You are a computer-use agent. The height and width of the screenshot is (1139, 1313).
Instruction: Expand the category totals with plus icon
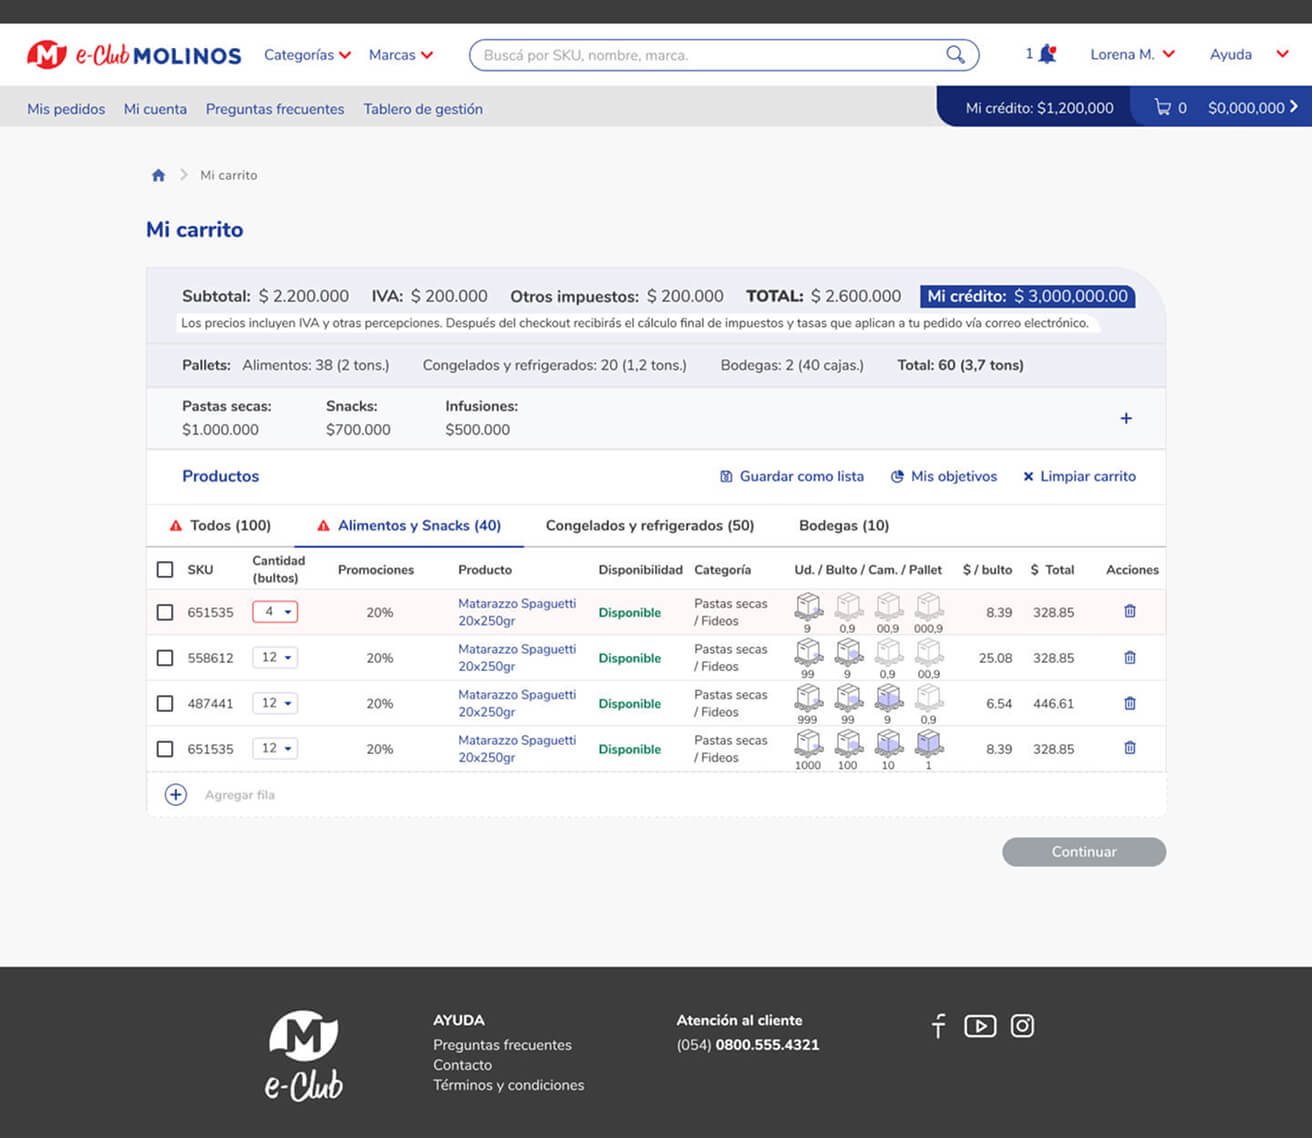click(x=1126, y=419)
